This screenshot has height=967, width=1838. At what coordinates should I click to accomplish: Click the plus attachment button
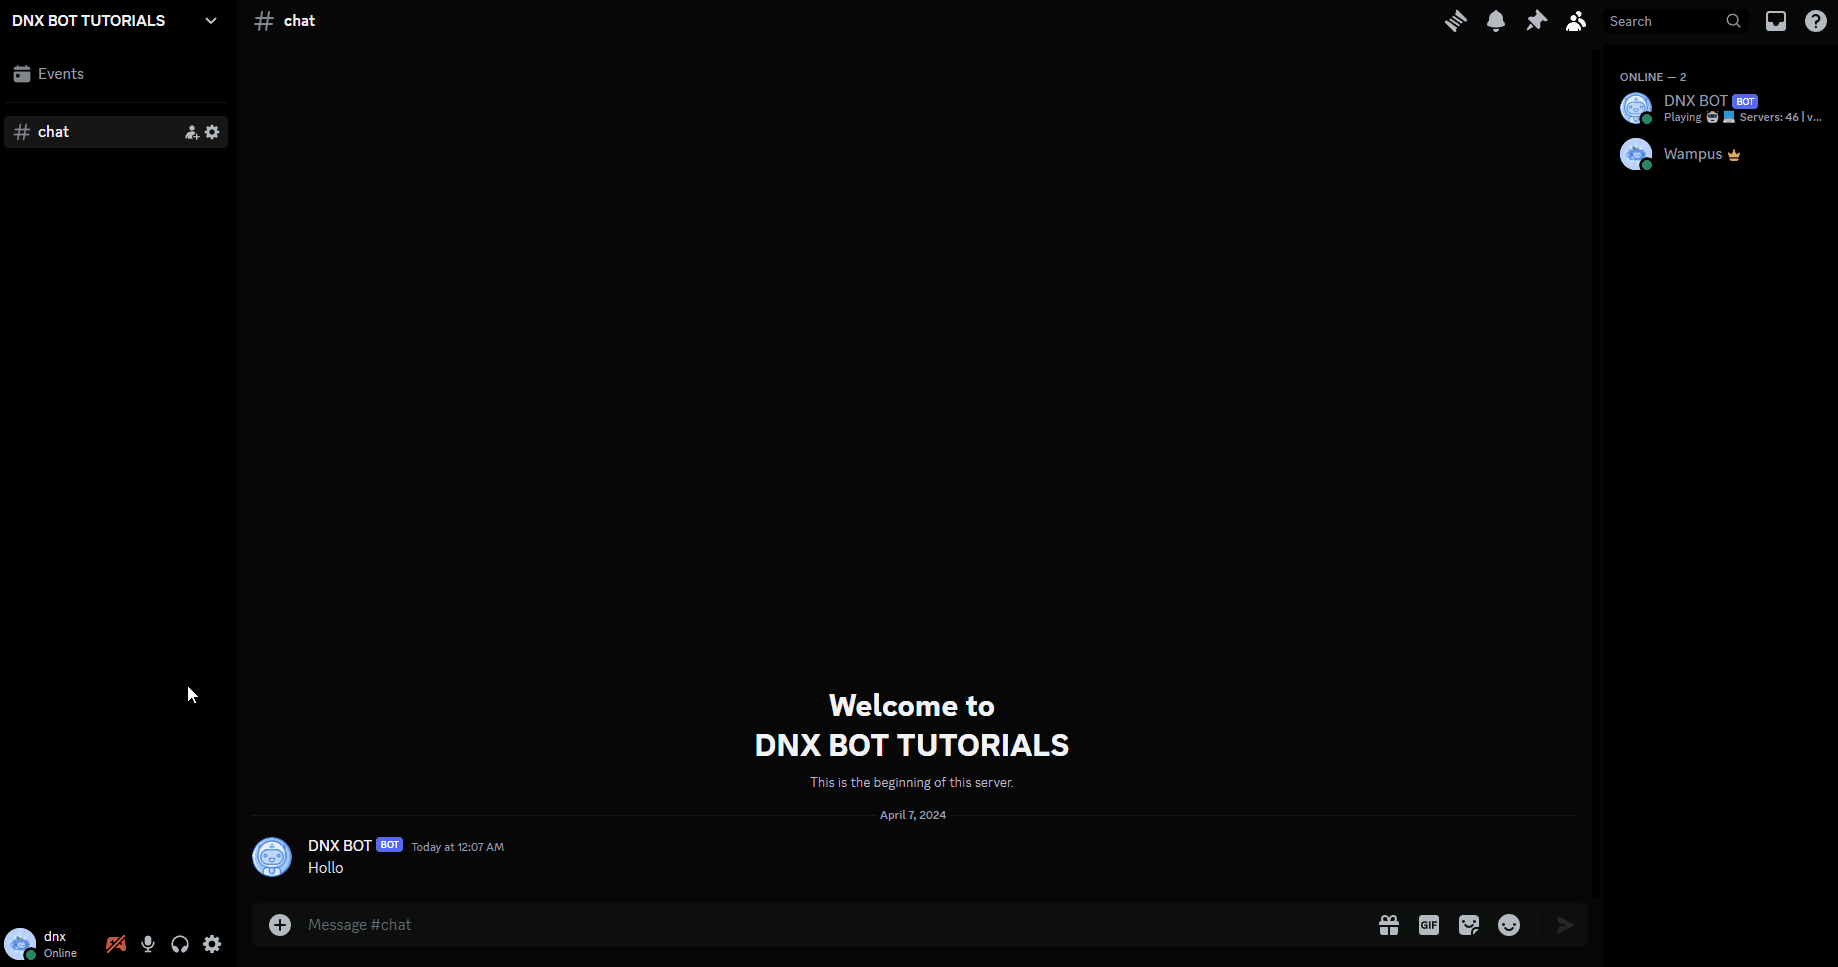[280, 925]
